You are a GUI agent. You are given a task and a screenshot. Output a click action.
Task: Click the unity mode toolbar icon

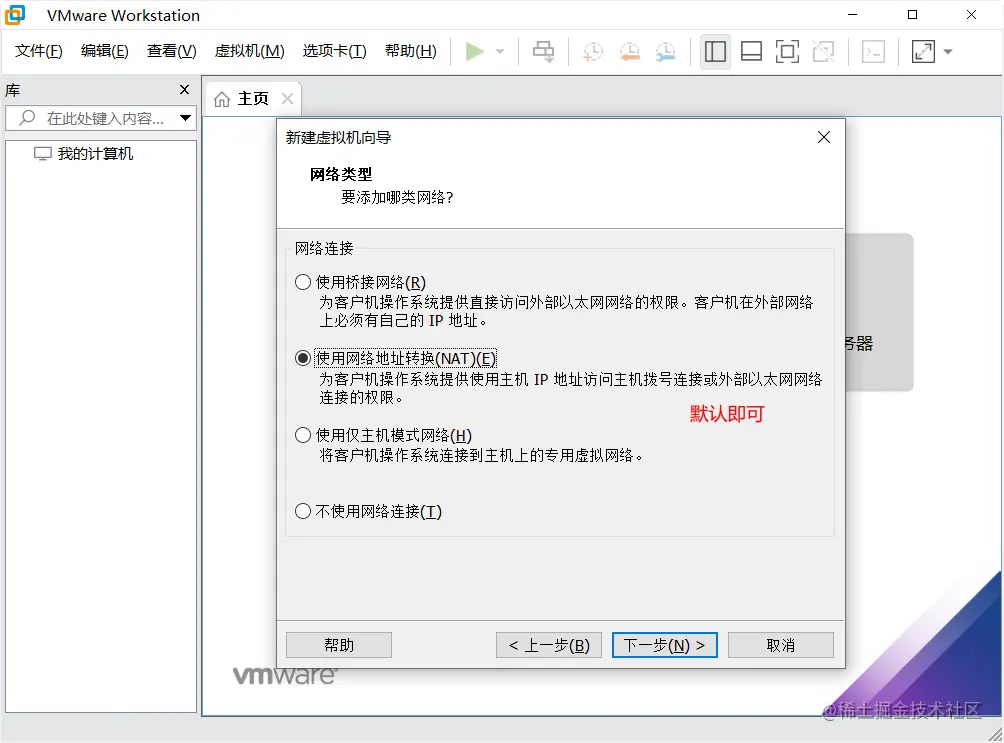coord(823,51)
